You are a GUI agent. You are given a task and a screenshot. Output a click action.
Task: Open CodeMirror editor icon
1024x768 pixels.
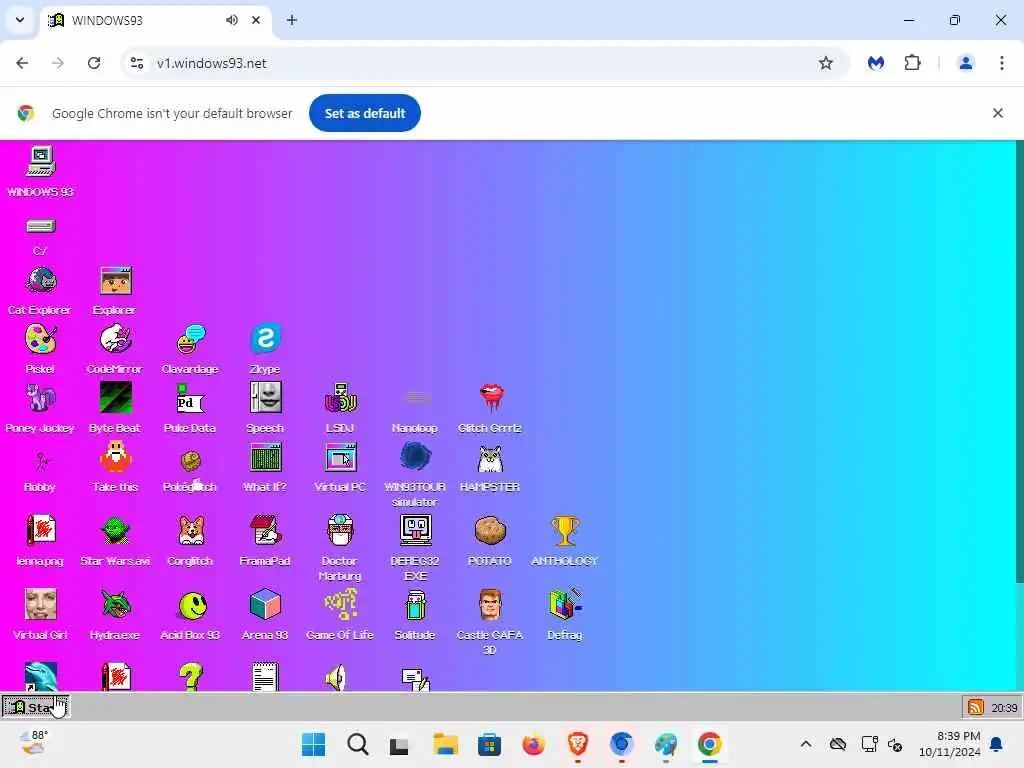pos(116,340)
